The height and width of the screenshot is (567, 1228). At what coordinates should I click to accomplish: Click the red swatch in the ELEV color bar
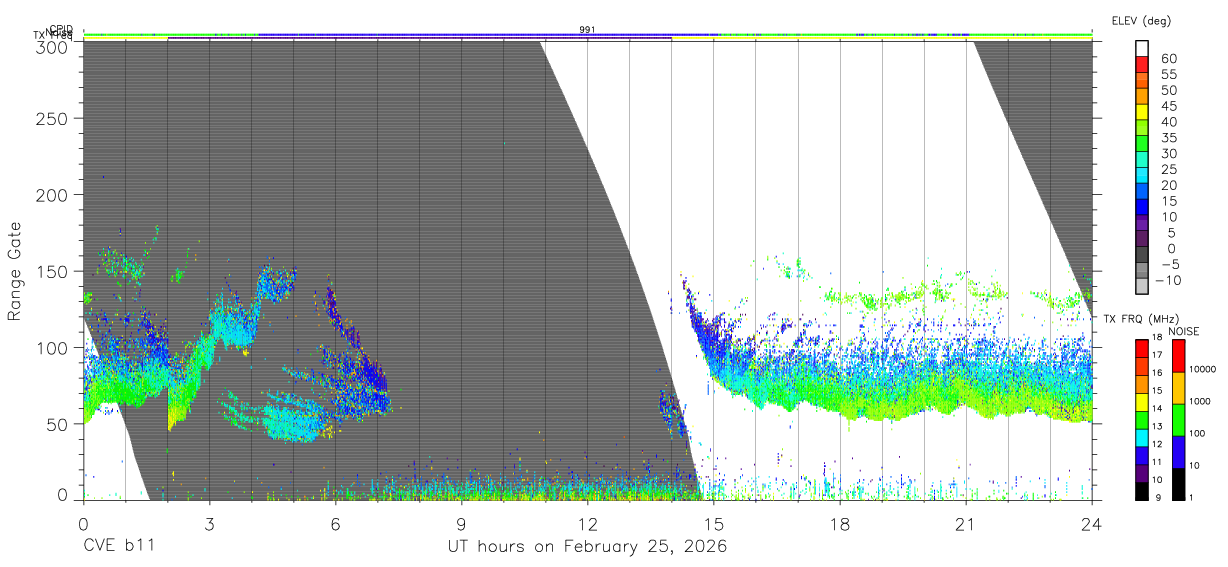pos(1143,63)
